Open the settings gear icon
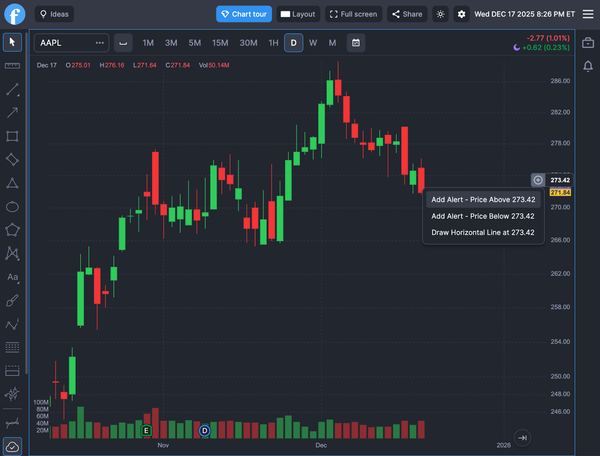Viewport: 600px width, 456px height. (461, 15)
